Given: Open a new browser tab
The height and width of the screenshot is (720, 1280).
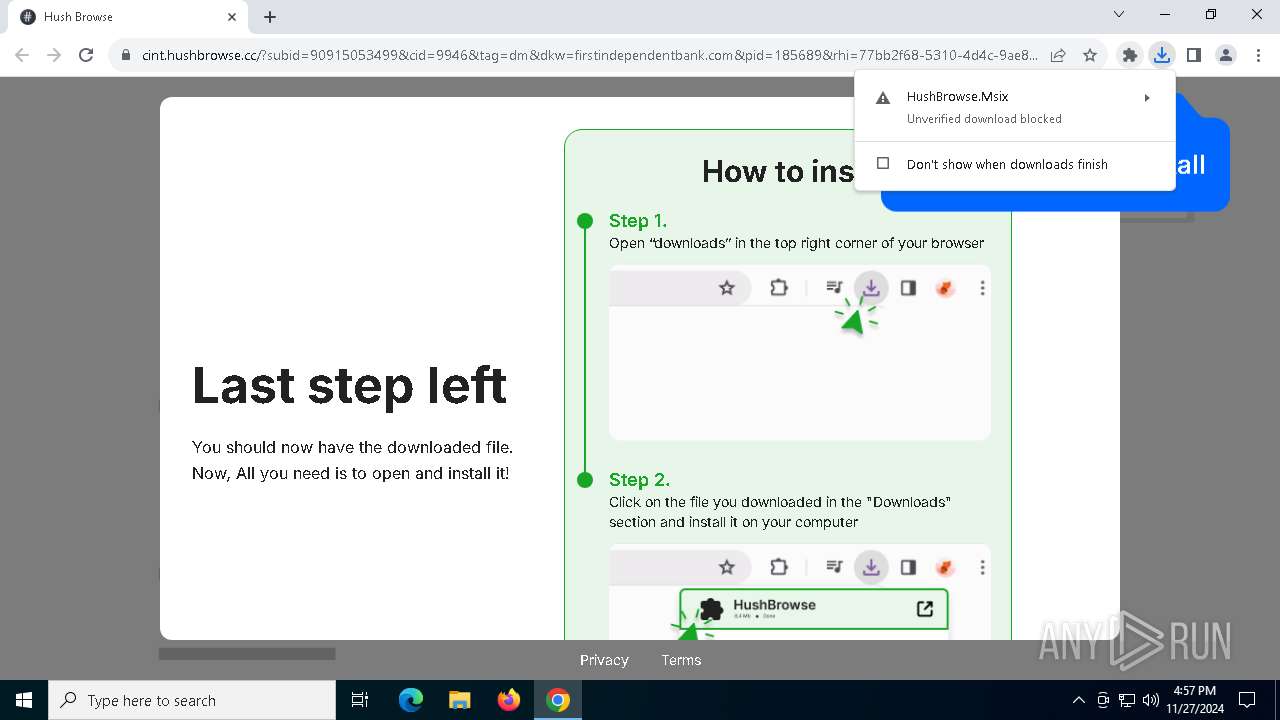Looking at the screenshot, I should coord(270,17).
